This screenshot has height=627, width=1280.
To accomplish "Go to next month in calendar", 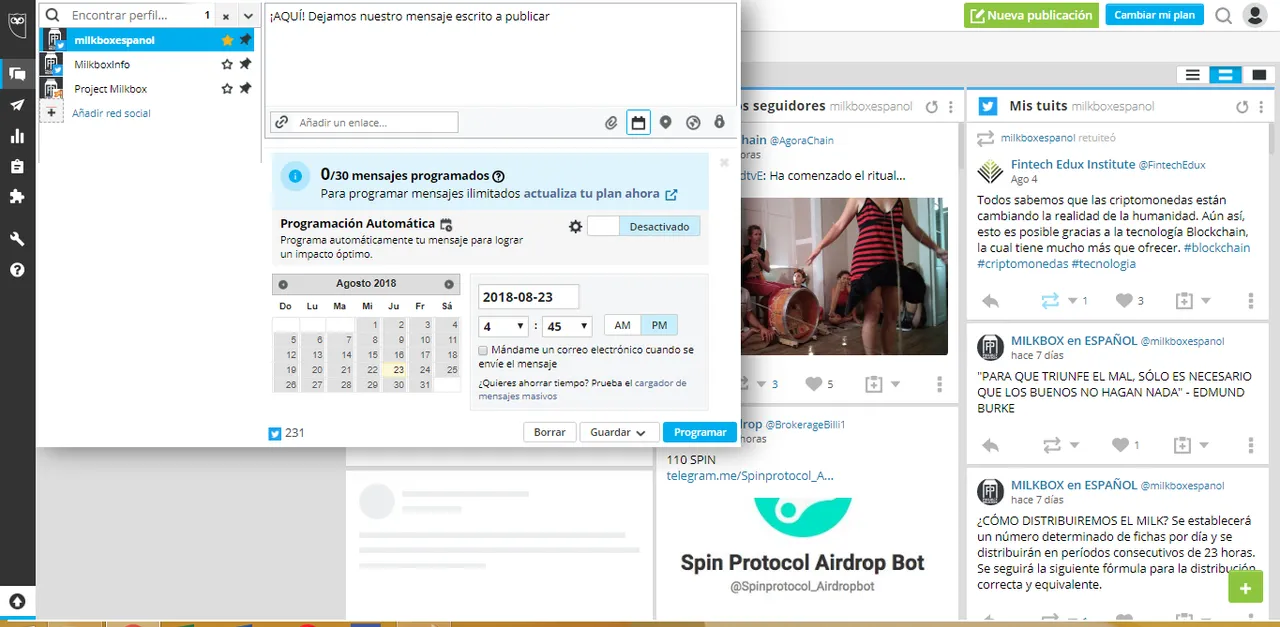I will [x=449, y=284].
